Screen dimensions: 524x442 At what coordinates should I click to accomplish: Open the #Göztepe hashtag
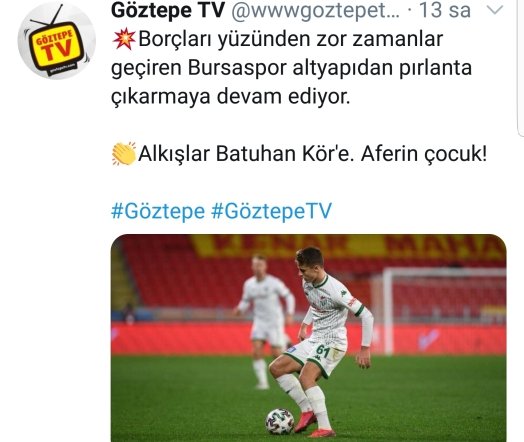(158, 211)
